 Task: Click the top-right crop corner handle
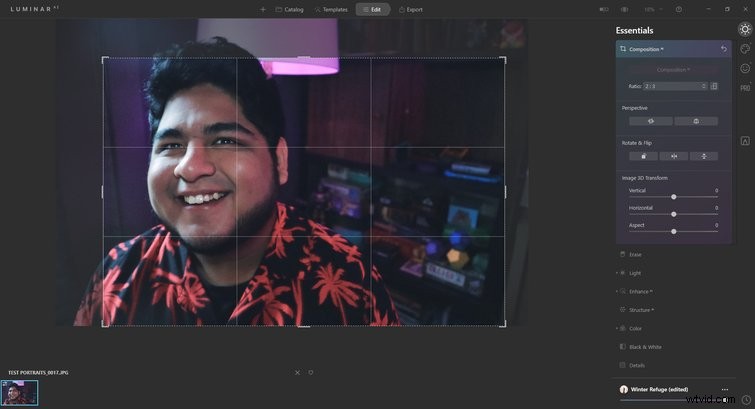(x=504, y=59)
